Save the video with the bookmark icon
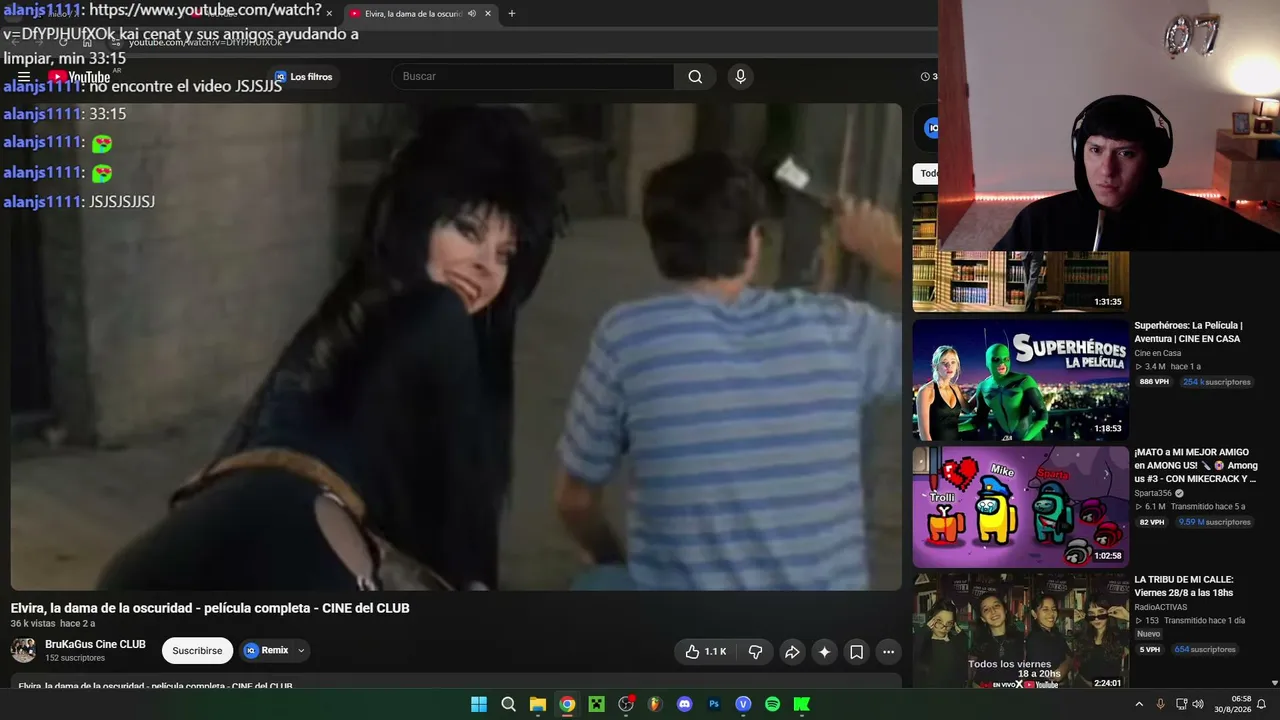The height and width of the screenshot is (720, 1280). coord(857,652)
